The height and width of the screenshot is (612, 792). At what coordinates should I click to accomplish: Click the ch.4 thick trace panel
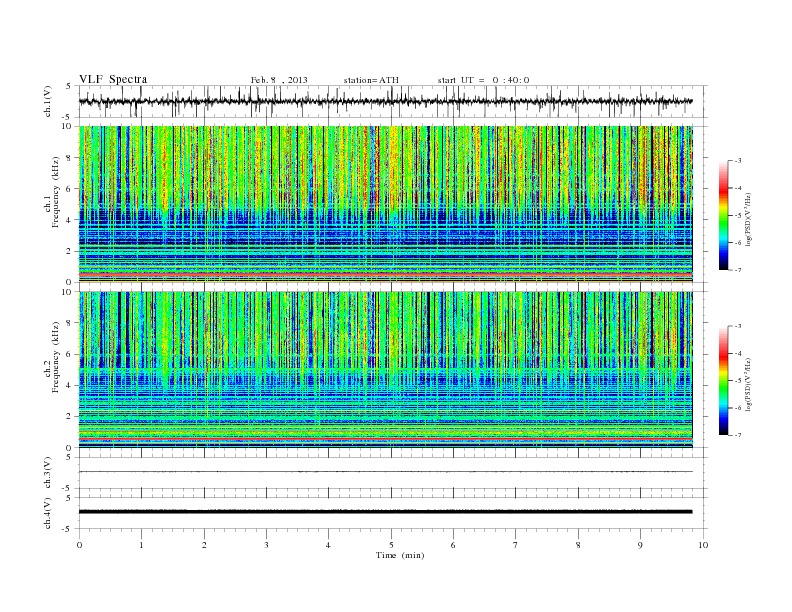click(x=393, y=513)
